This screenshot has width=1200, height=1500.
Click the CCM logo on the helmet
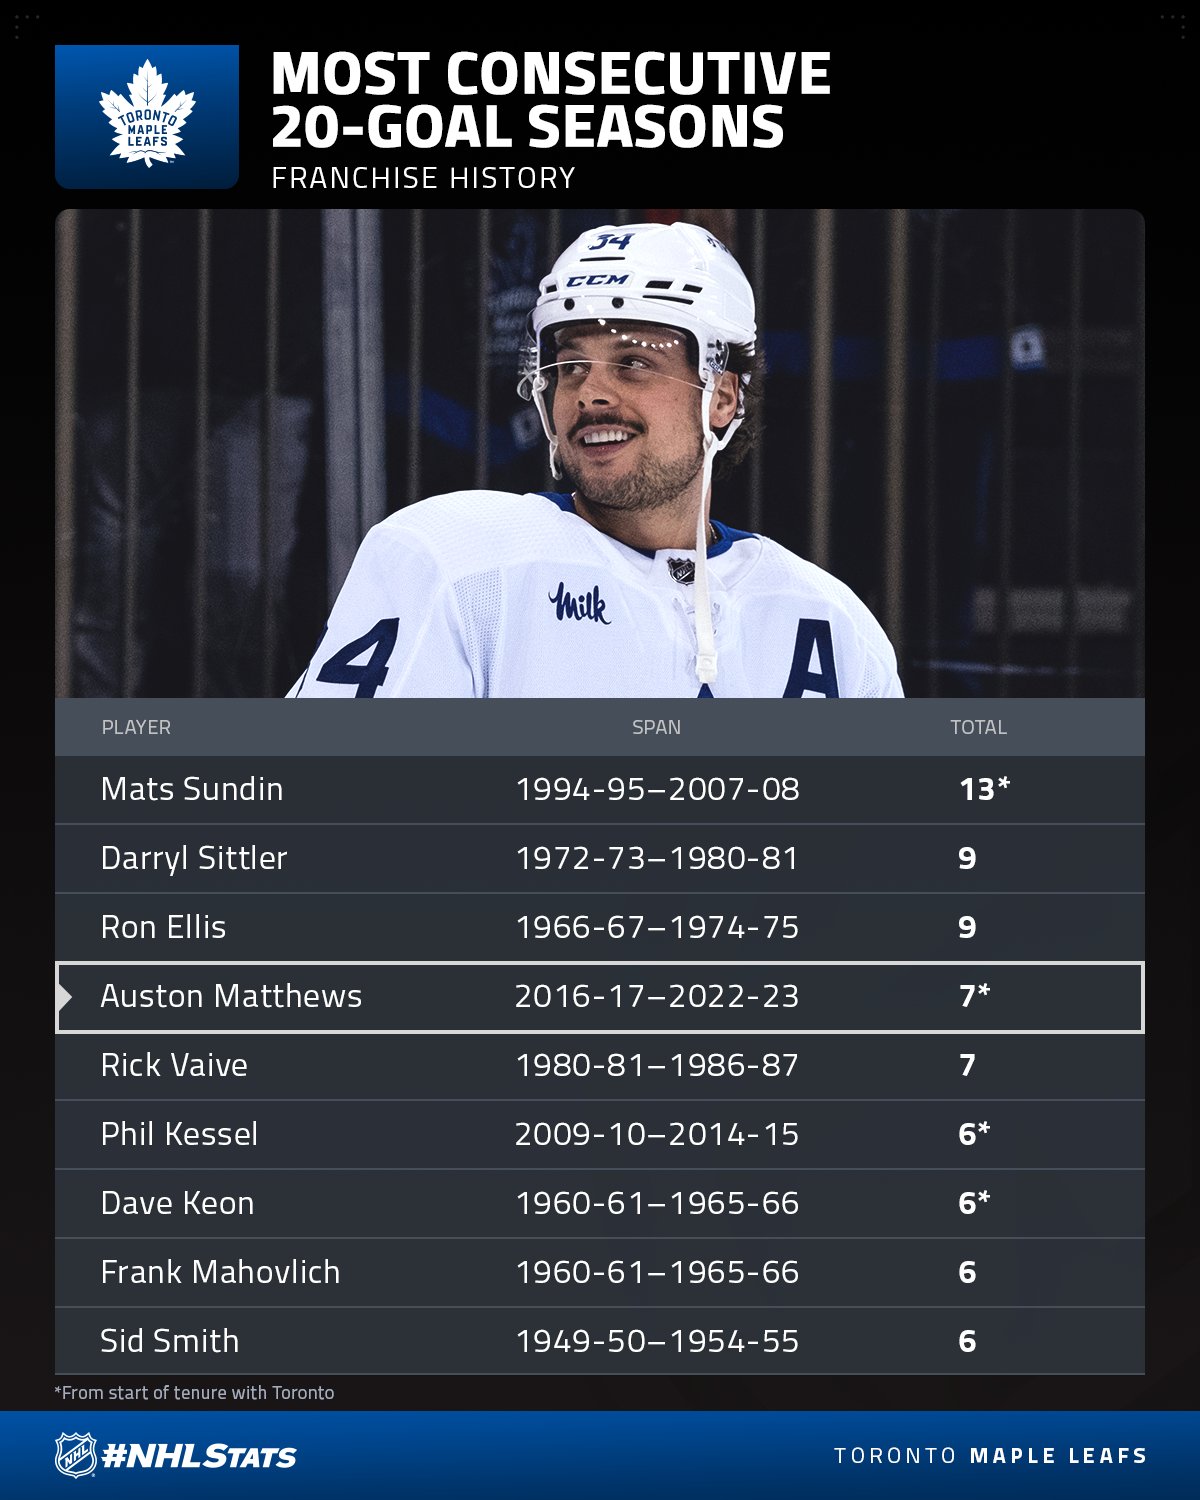pos(597,281)
